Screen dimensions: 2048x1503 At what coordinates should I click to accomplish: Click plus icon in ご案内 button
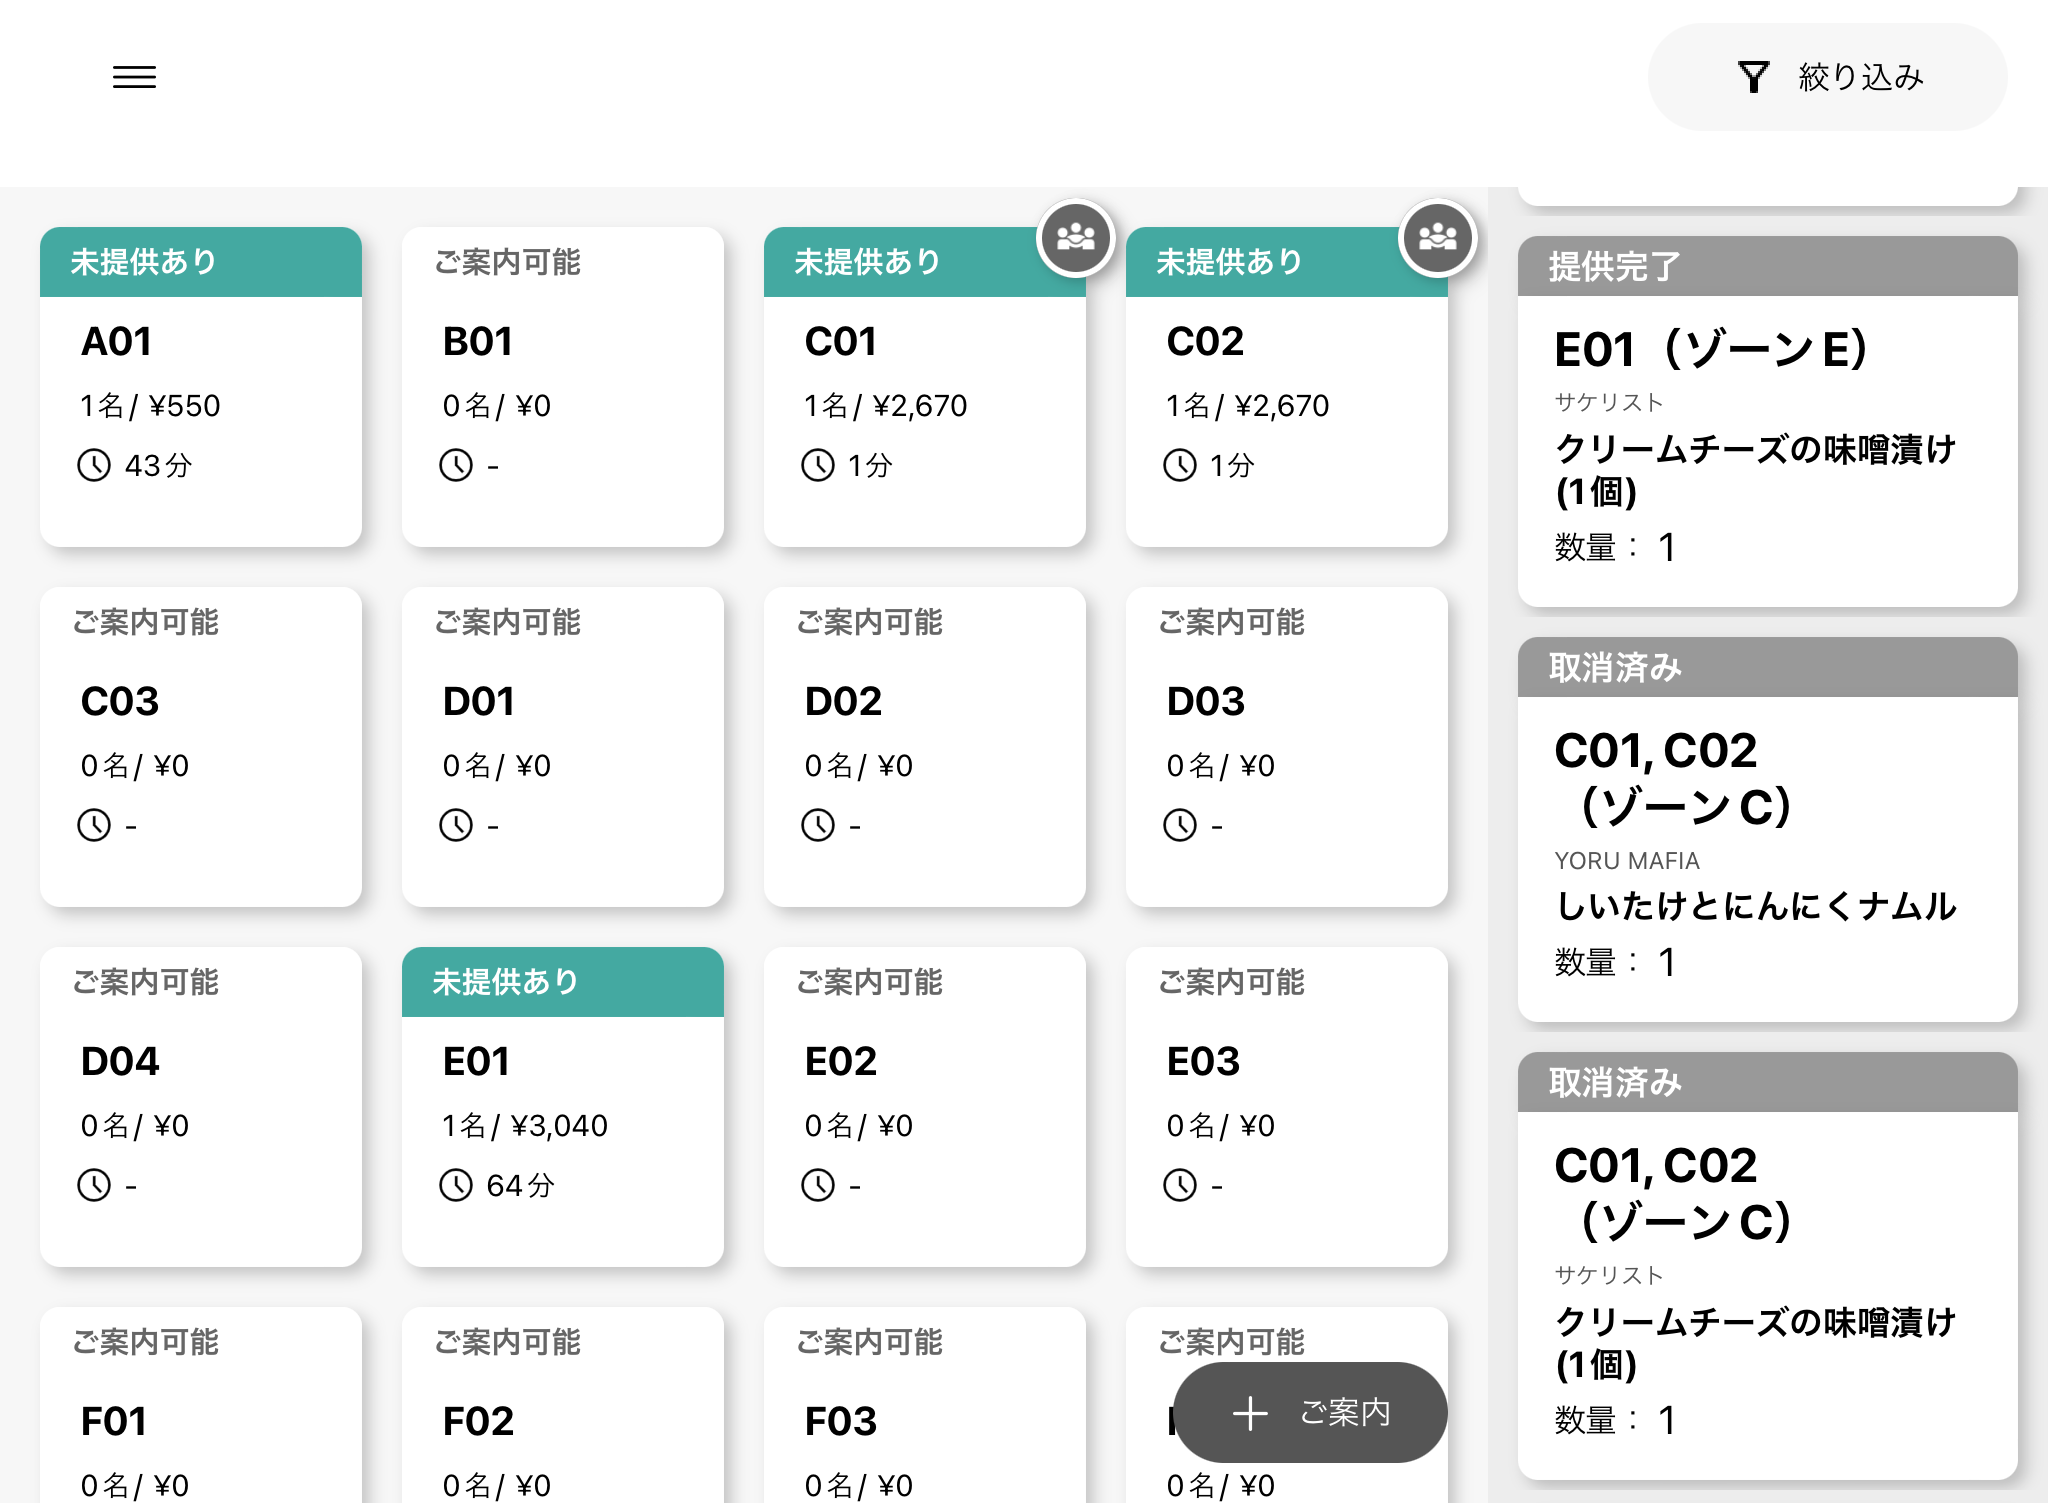(x=1250, y=1413)
